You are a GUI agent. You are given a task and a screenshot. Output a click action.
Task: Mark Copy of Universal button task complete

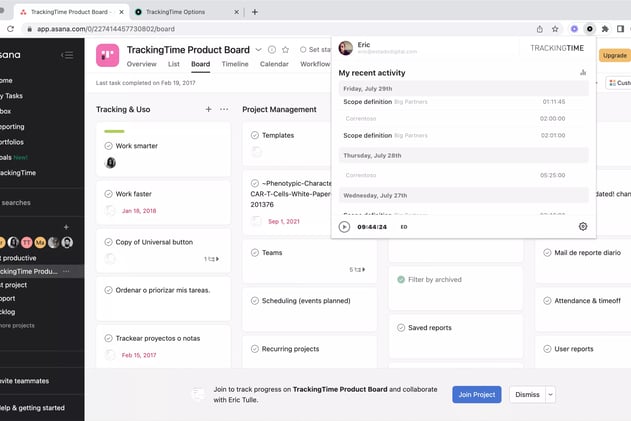tap(108, 242)
